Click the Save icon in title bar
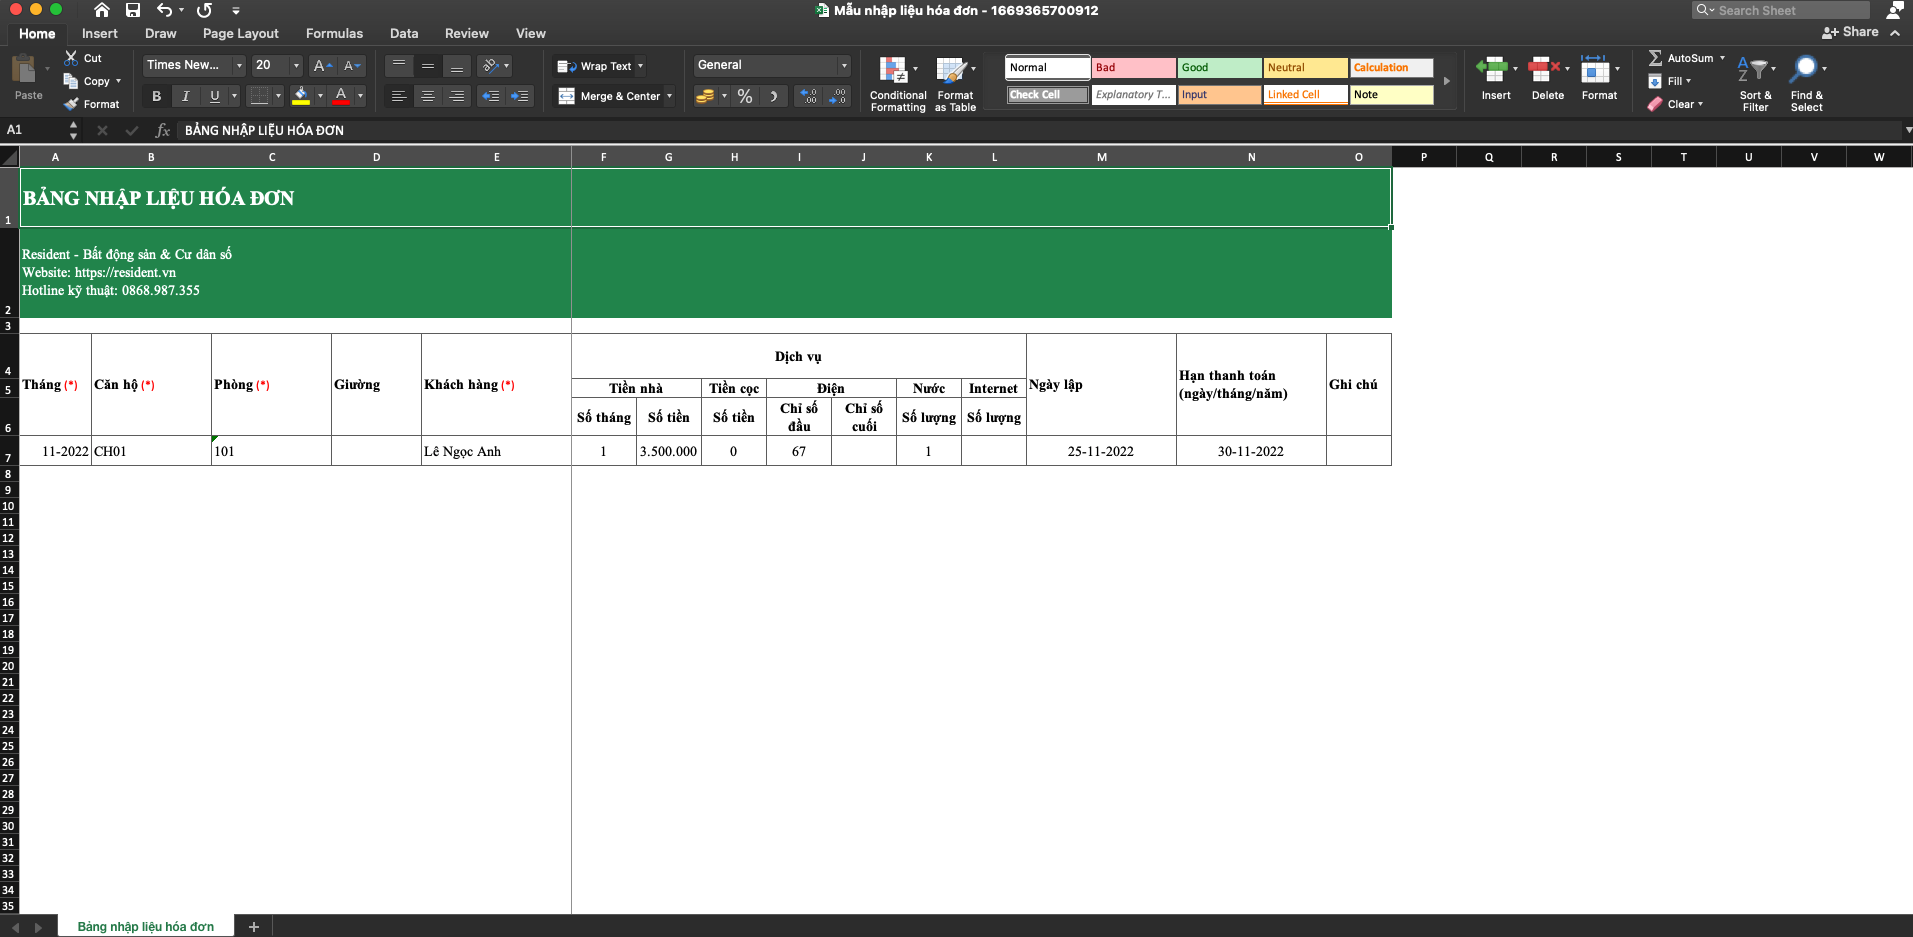 [x=133, y=10]
